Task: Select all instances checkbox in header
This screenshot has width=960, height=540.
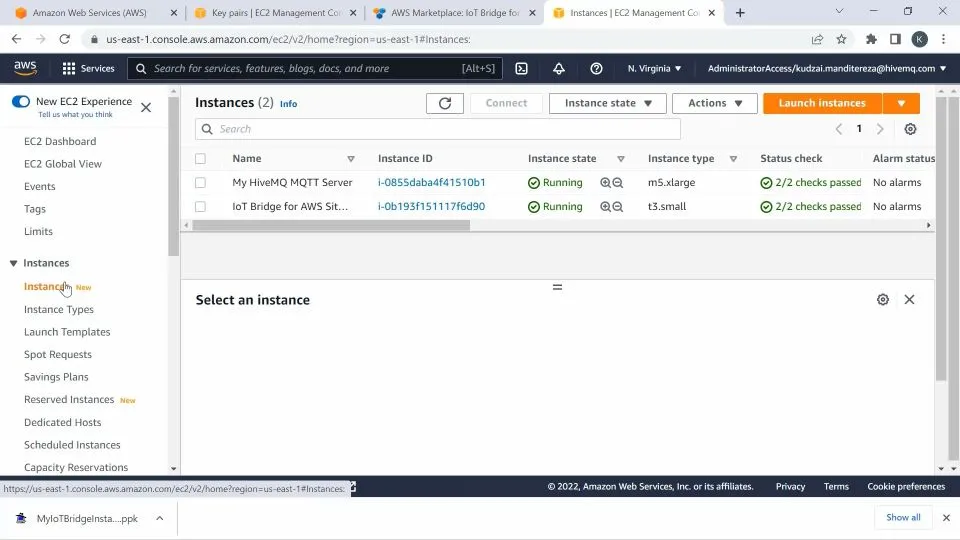Action: [x=200, y=159]
